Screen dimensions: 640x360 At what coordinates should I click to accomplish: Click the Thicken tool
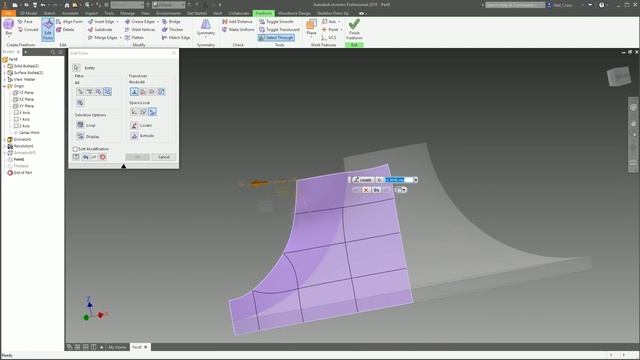click(x=172, y=29)
